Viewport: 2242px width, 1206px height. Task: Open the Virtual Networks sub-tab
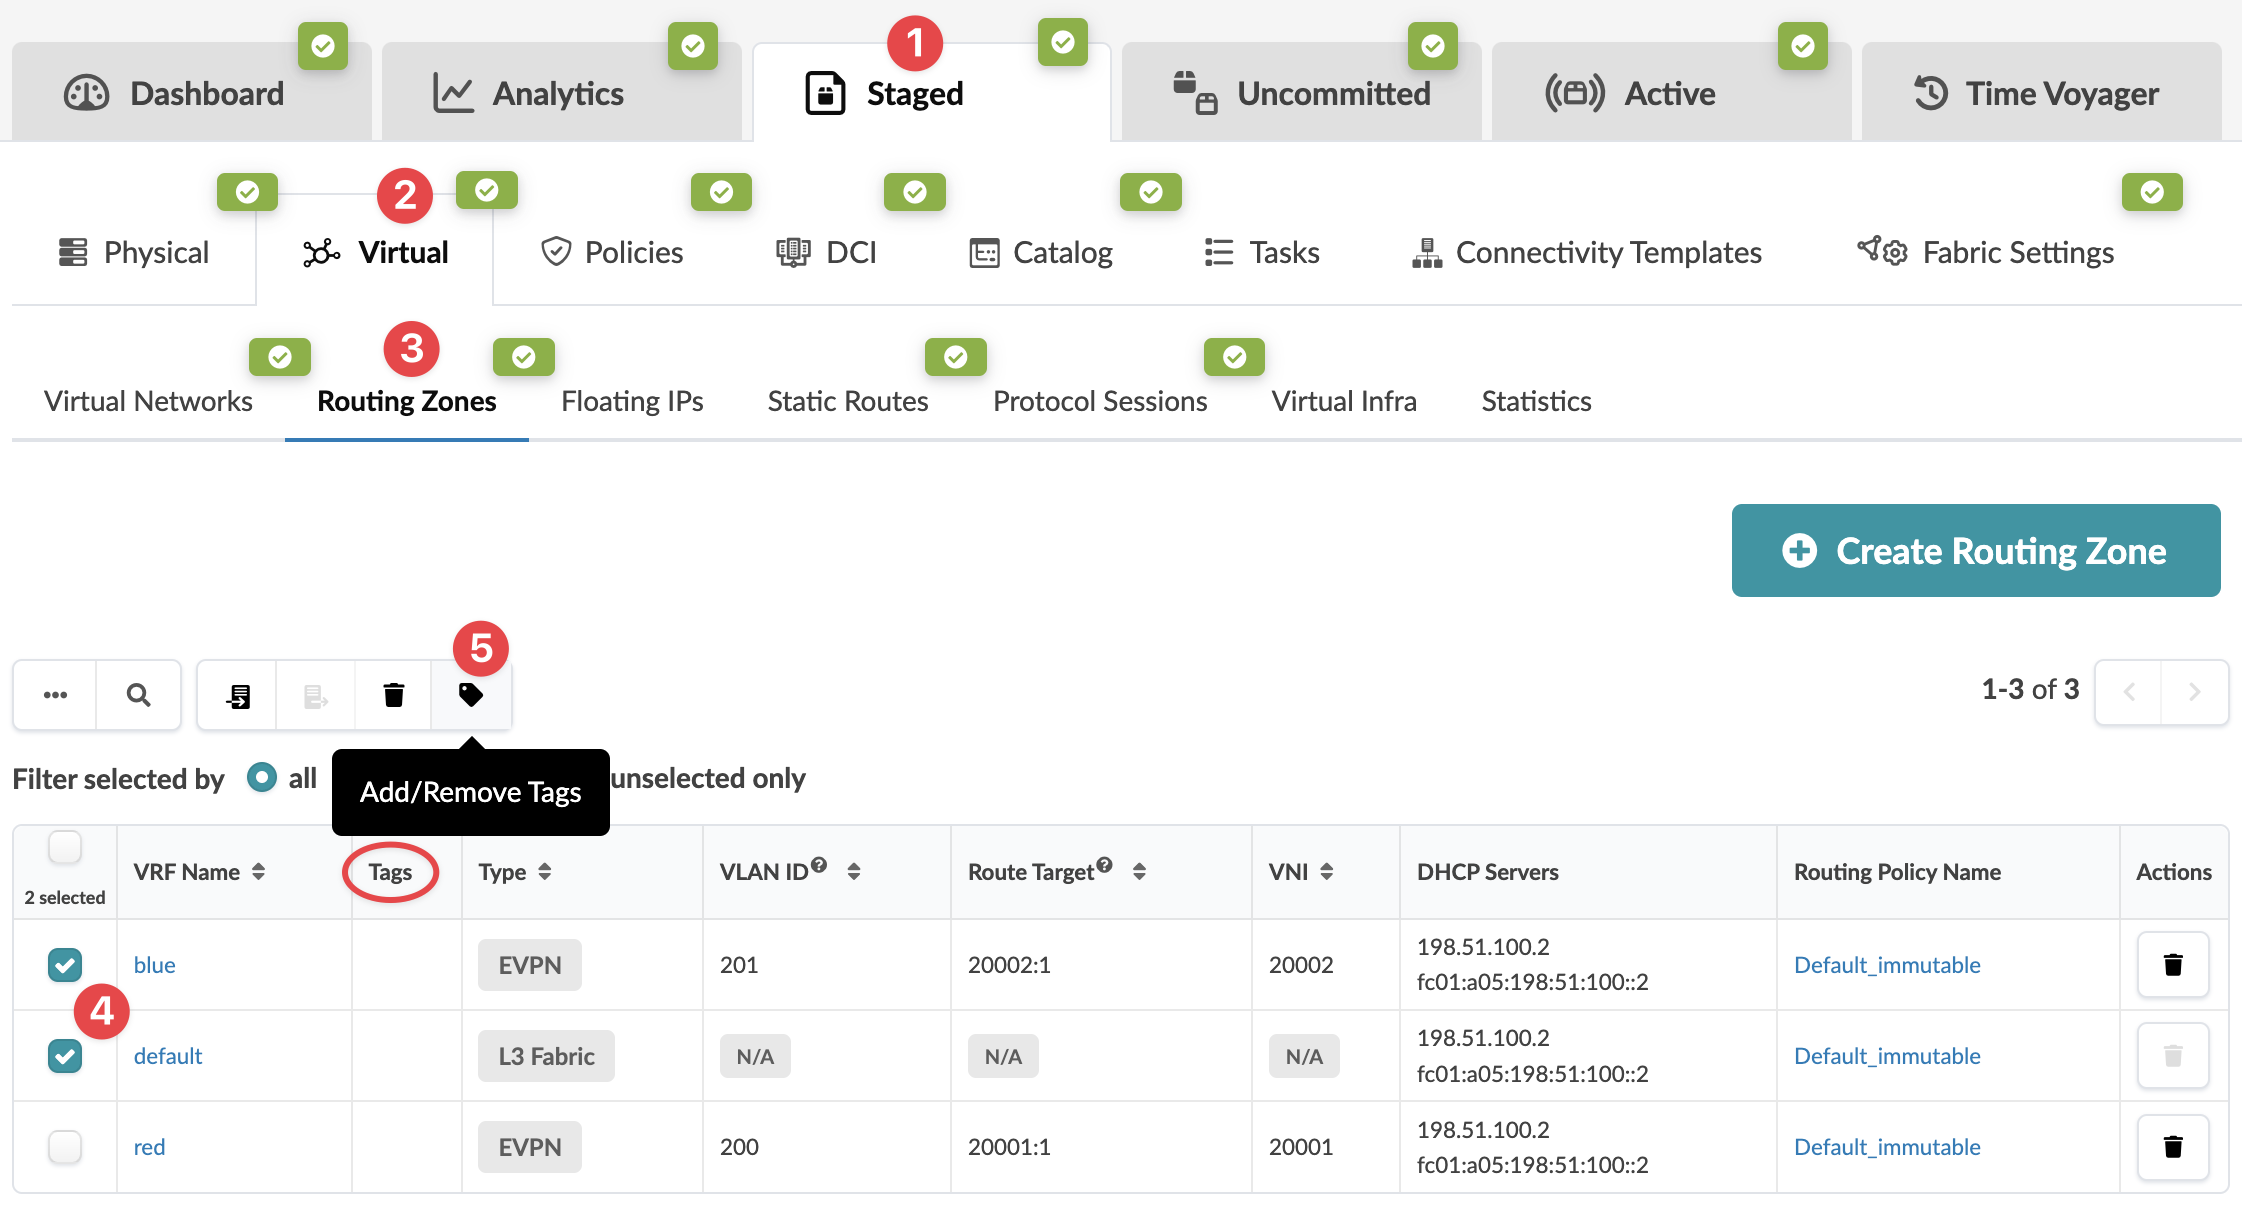click(x=148, y=401)
